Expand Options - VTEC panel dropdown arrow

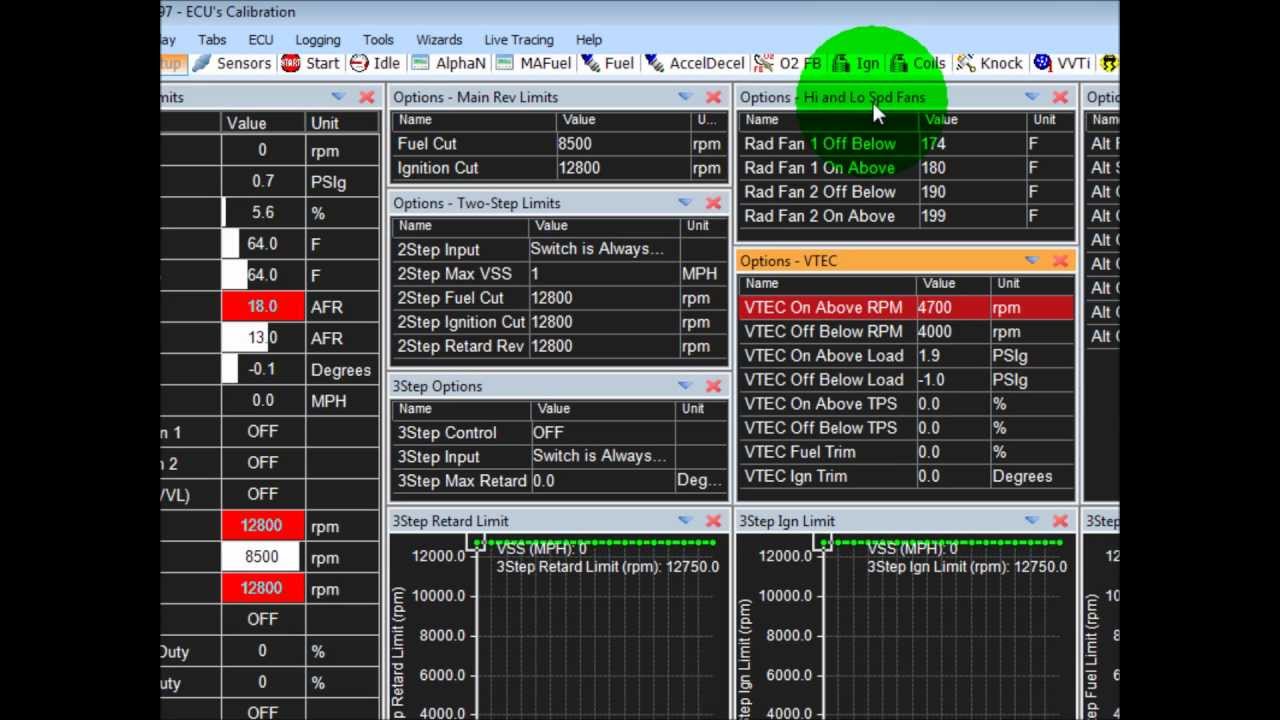click(x=1032, y=261)
